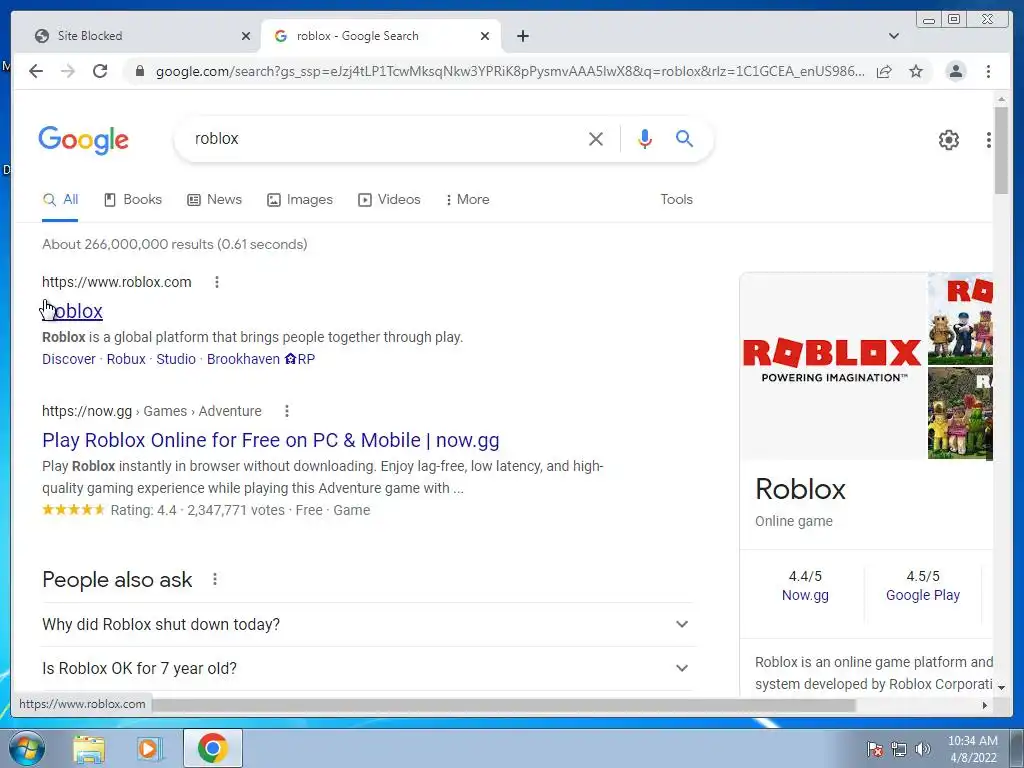This screenshot has height=768, width=1024.
Task: Bookmark this page with the star icon
Action: point(916,71)
